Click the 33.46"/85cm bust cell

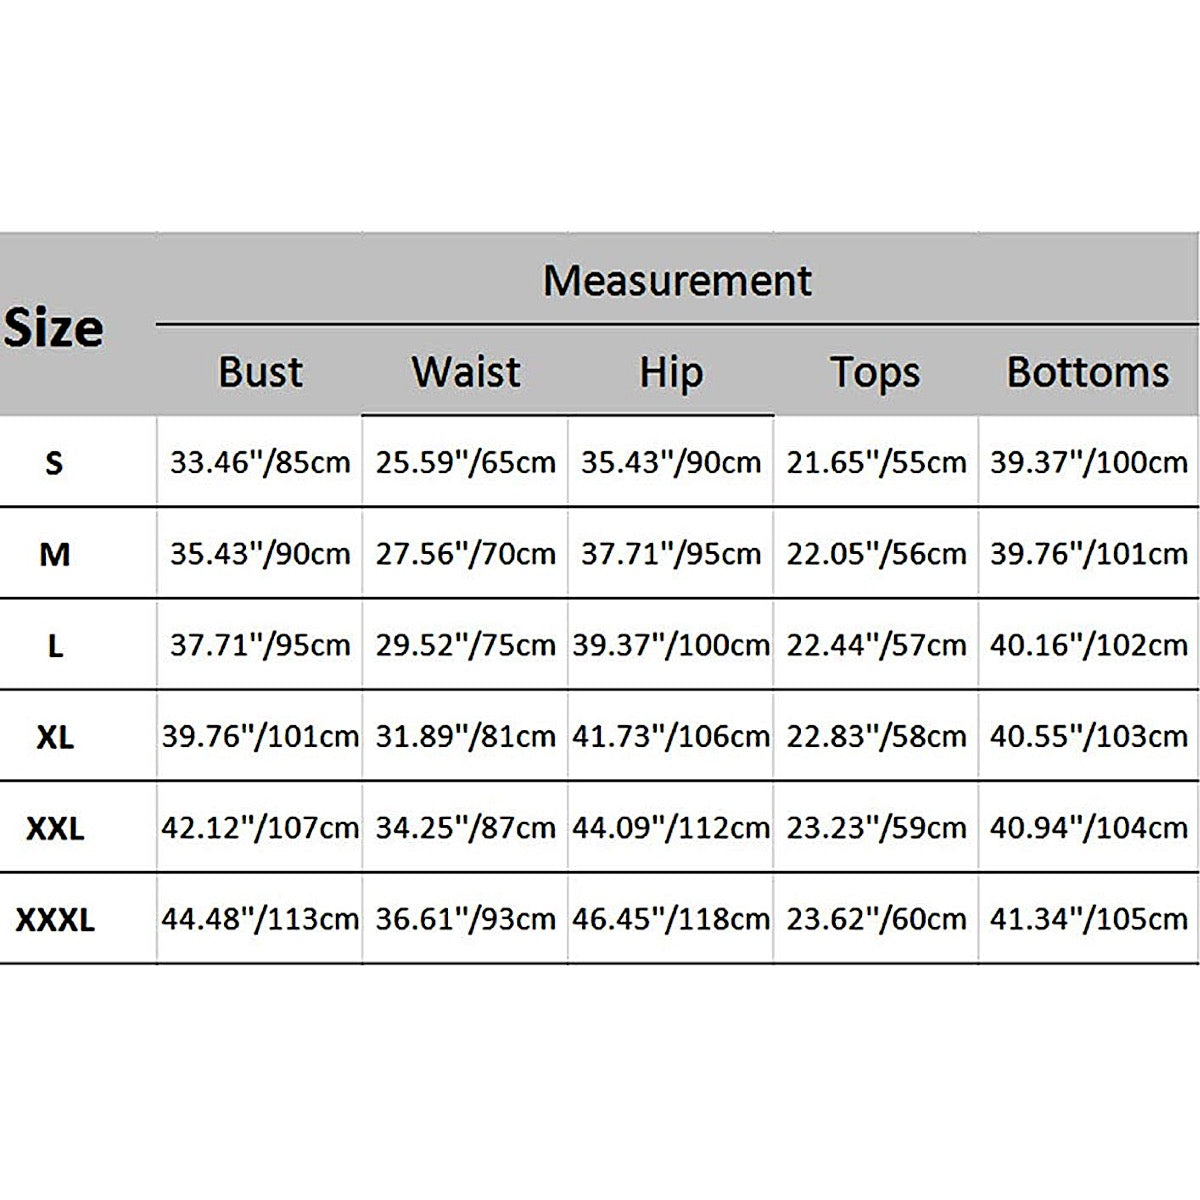point(260,463)
